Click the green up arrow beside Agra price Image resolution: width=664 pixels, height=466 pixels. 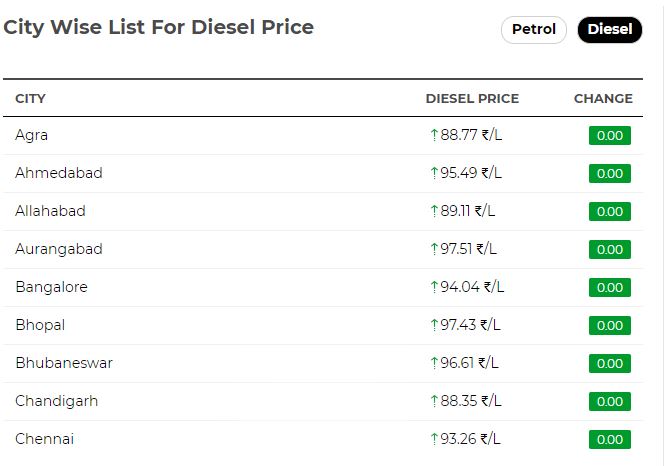434,135
